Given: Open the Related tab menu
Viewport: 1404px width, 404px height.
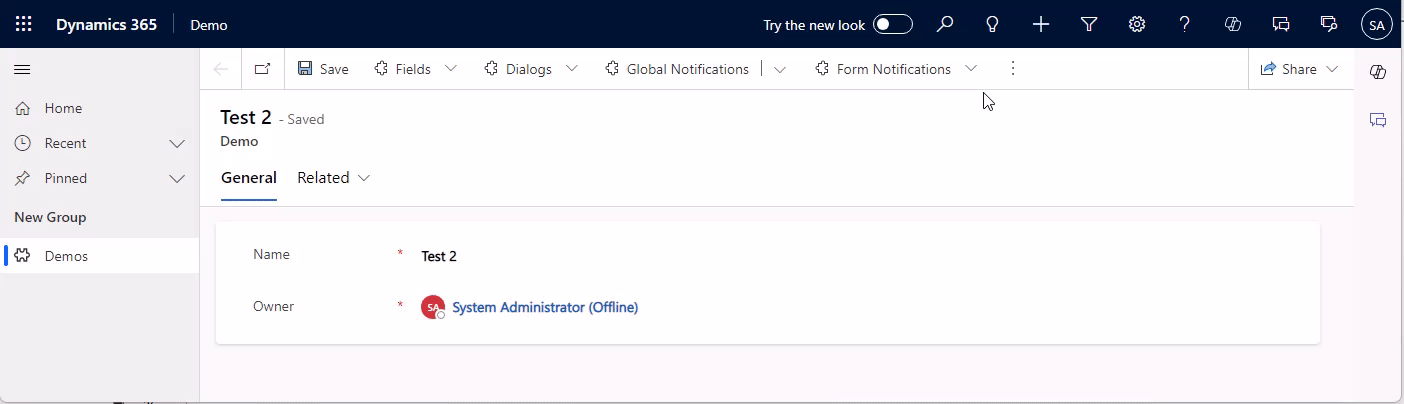Looking at the screenshot, I should pyautogui.click(x=334, y=178).
